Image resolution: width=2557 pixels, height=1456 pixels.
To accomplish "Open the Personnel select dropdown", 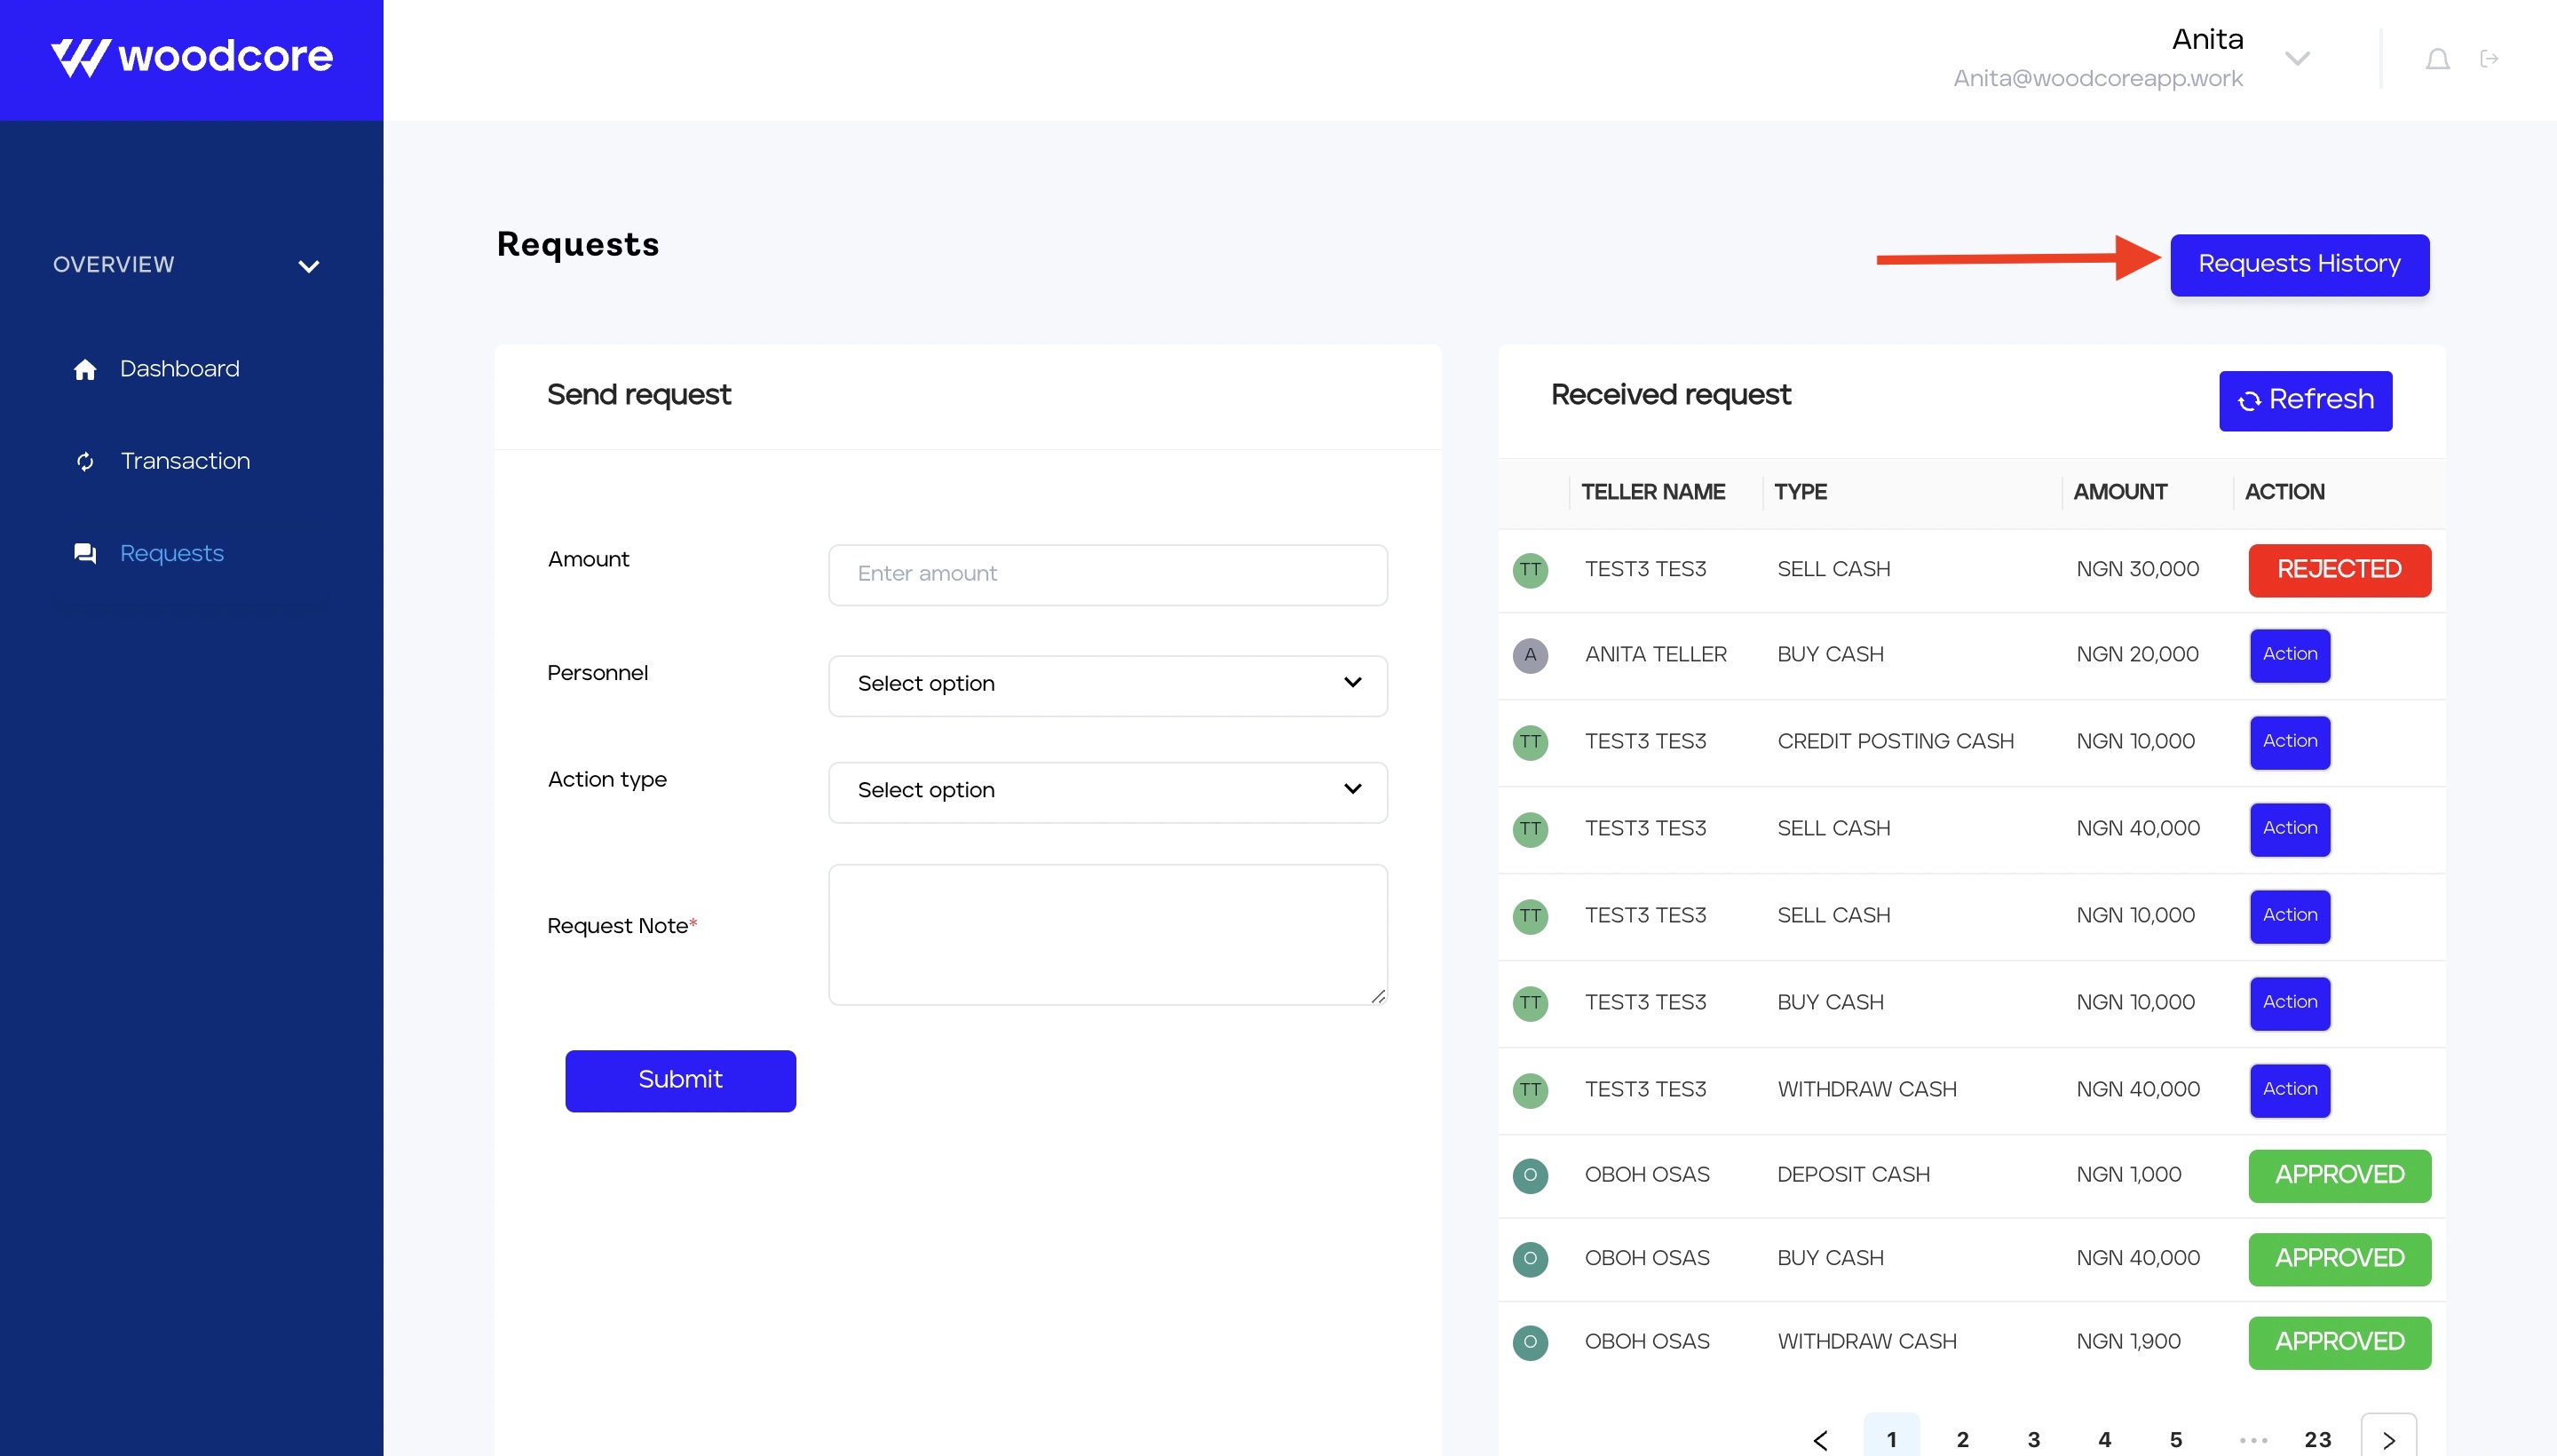I will click(x=1107, y=685).
